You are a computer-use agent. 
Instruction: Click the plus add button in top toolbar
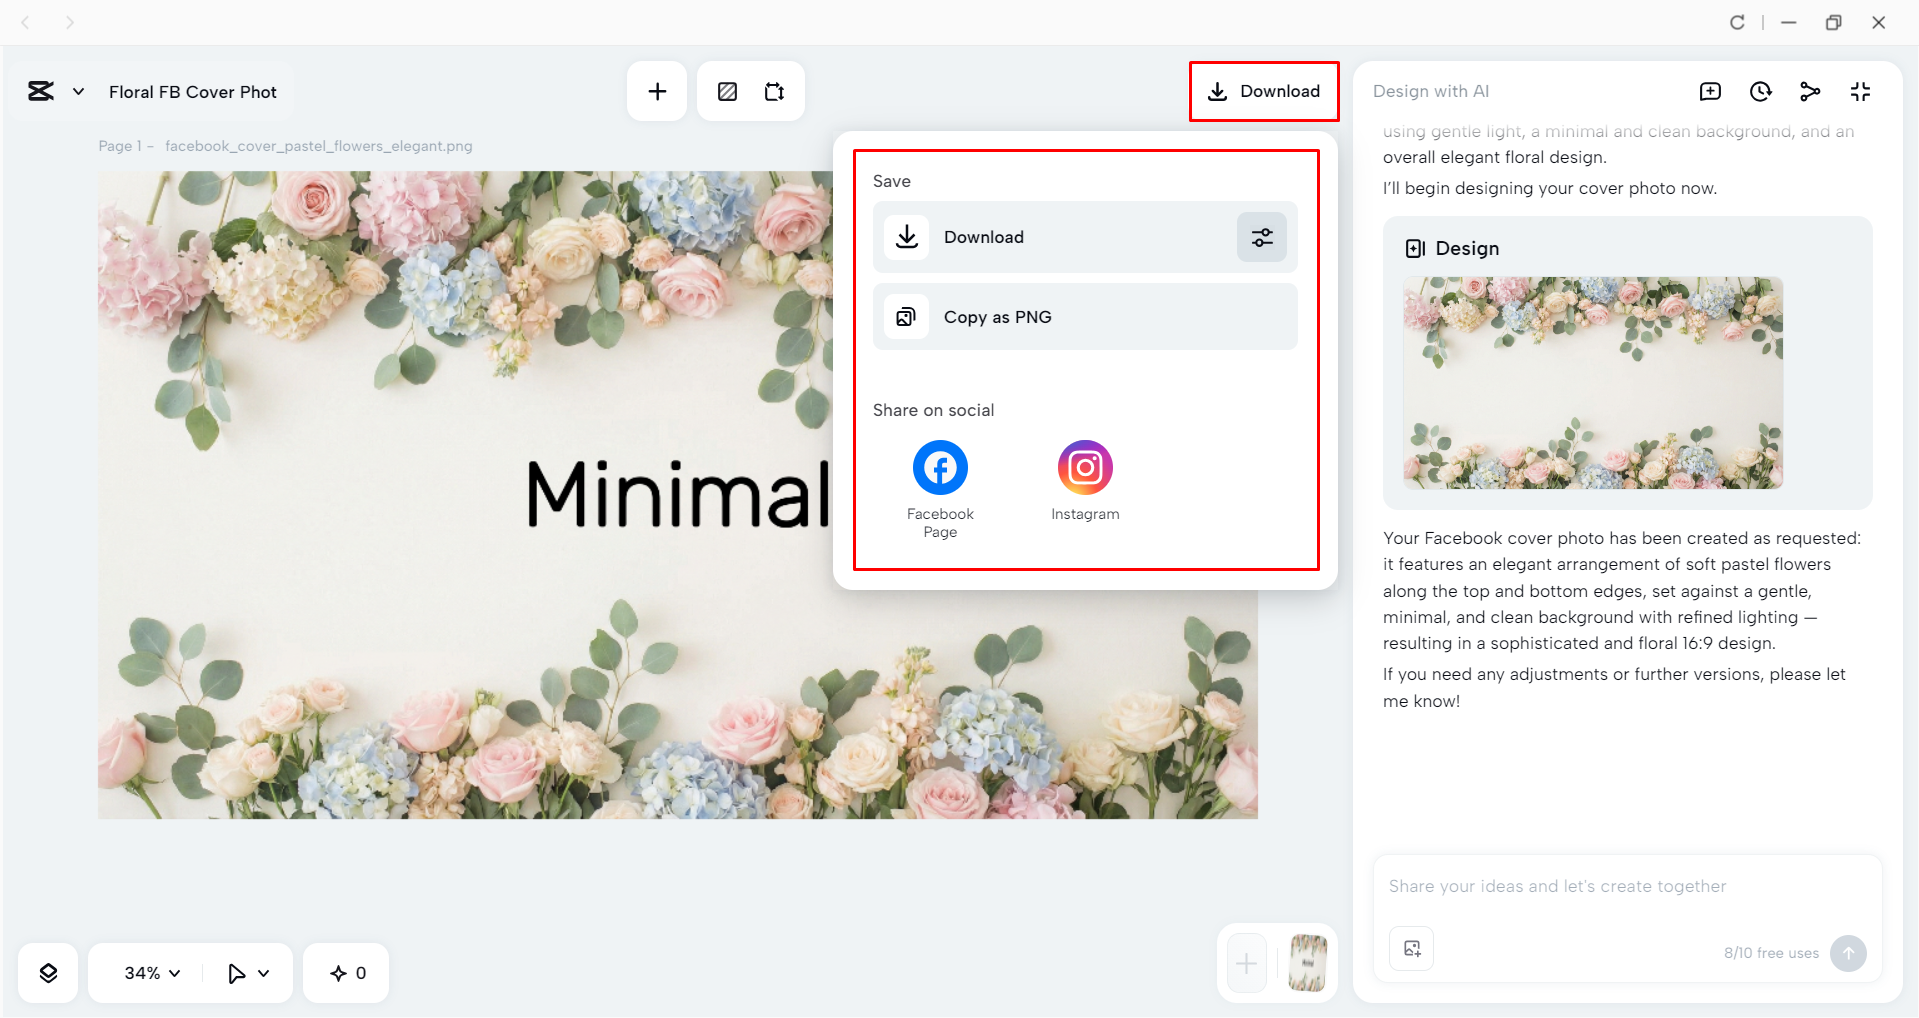[657, 92]
